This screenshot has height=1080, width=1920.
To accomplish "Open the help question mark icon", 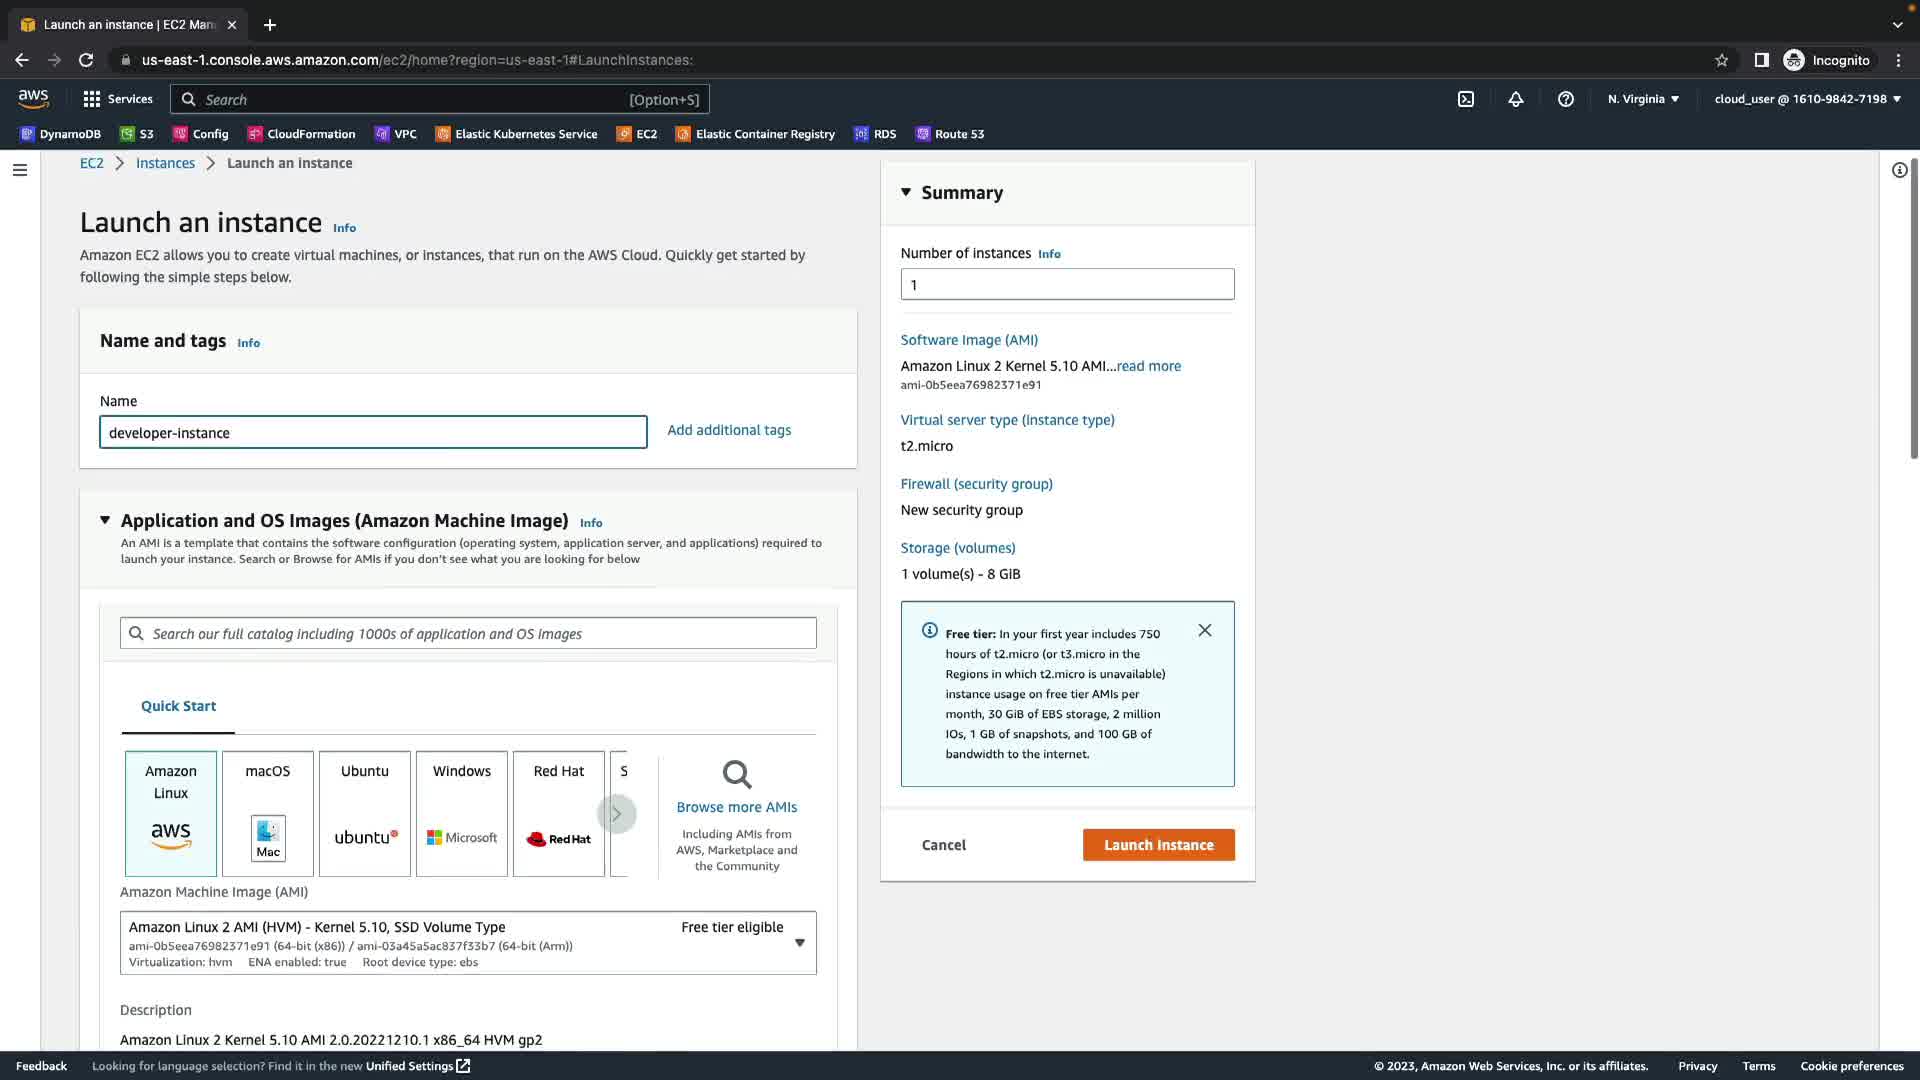I will pos(1566,99).
